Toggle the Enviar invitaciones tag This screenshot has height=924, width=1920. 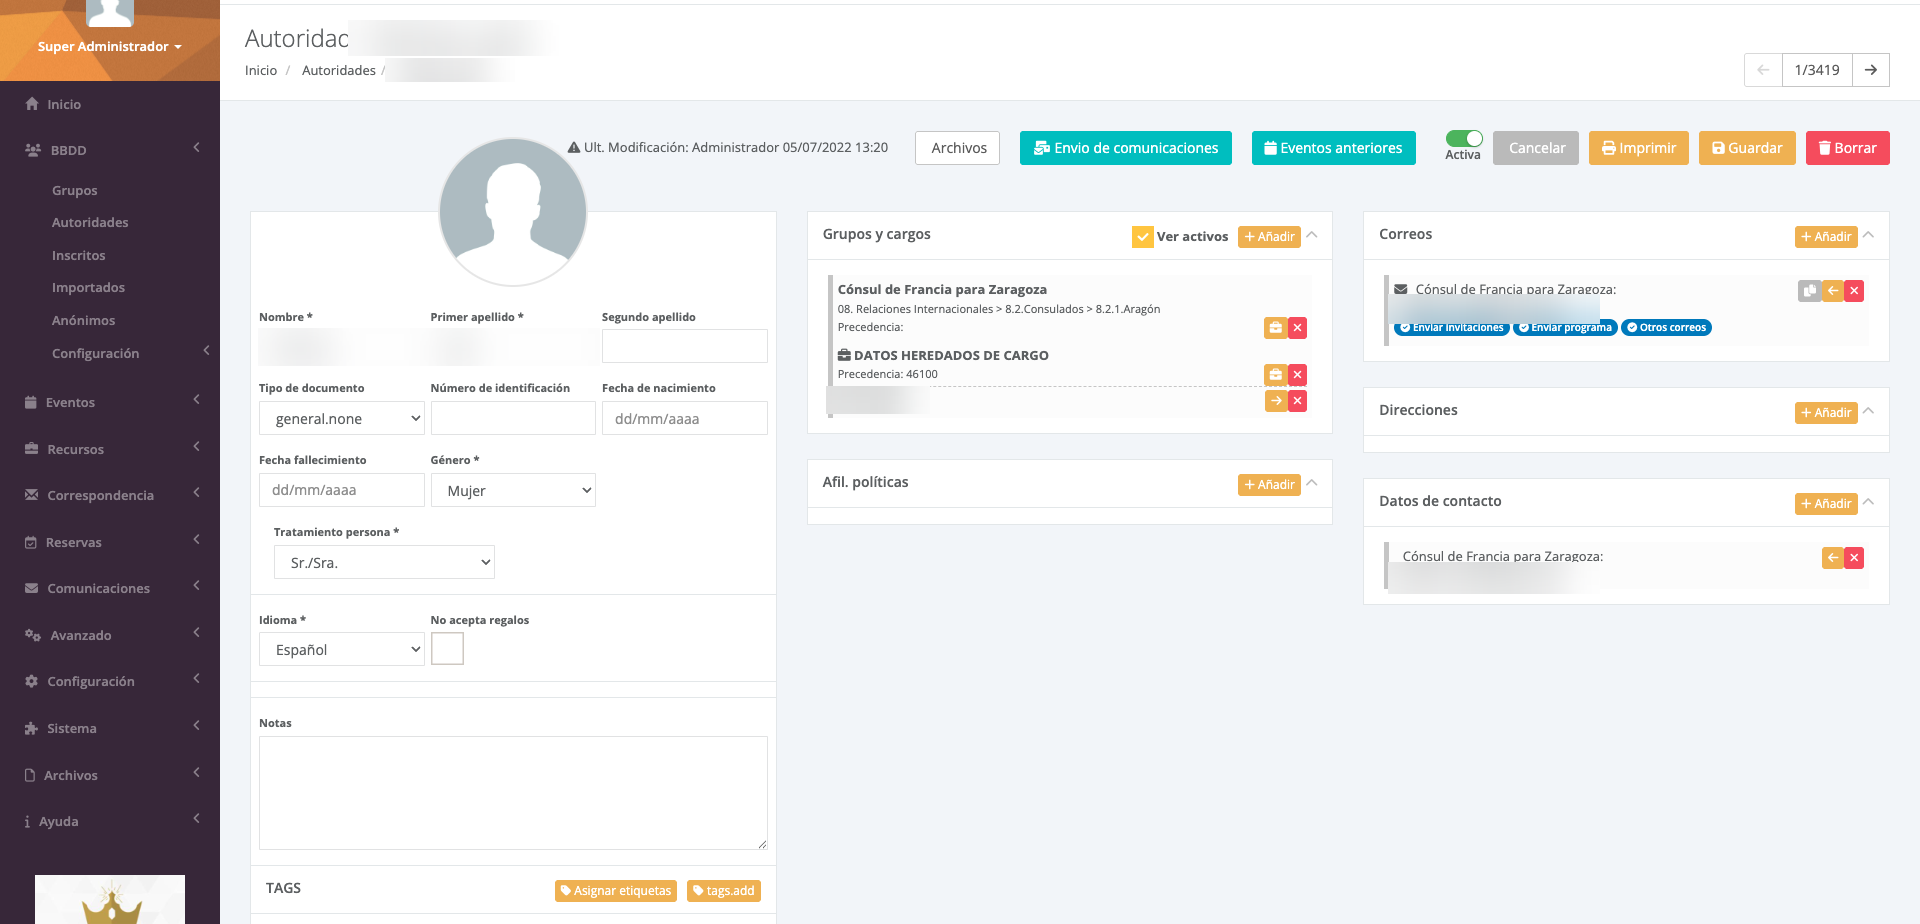(x=1452, y=328)
